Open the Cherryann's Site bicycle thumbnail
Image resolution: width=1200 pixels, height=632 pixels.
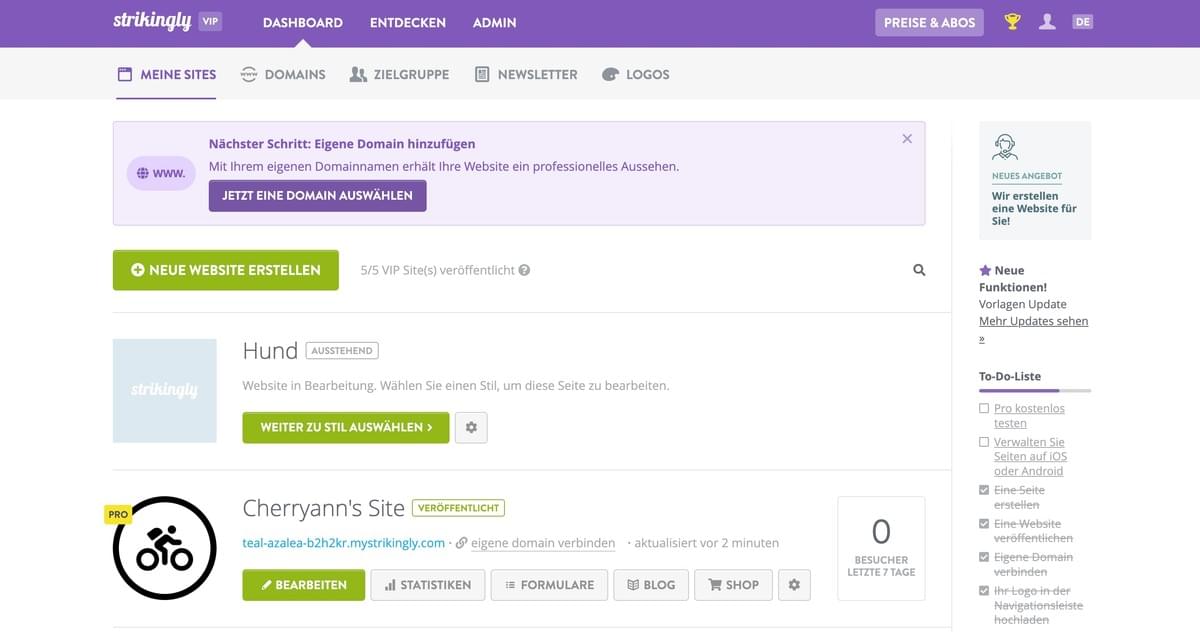point(165,548)
